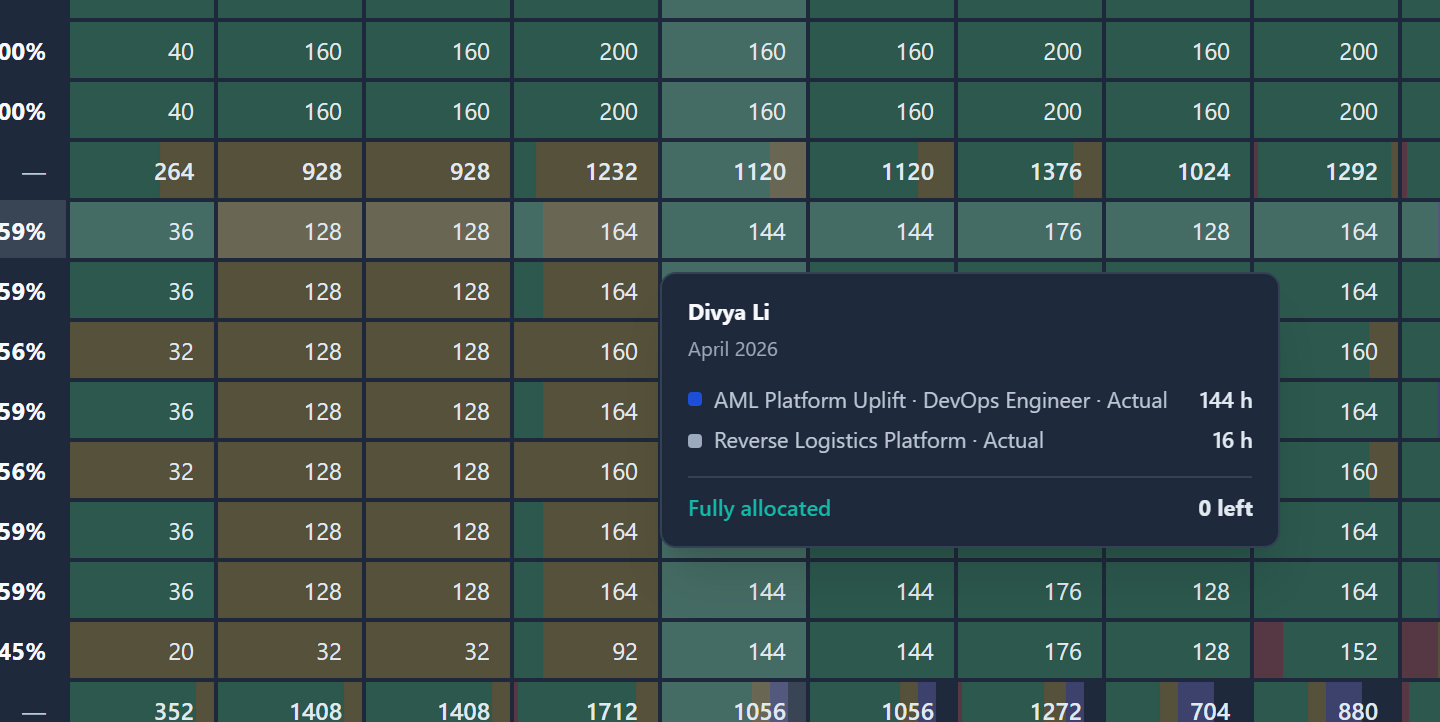Click the 1024 total cell
Image resolution: width=1440 pixels, height=722 pixels.
coord(1178,171)
